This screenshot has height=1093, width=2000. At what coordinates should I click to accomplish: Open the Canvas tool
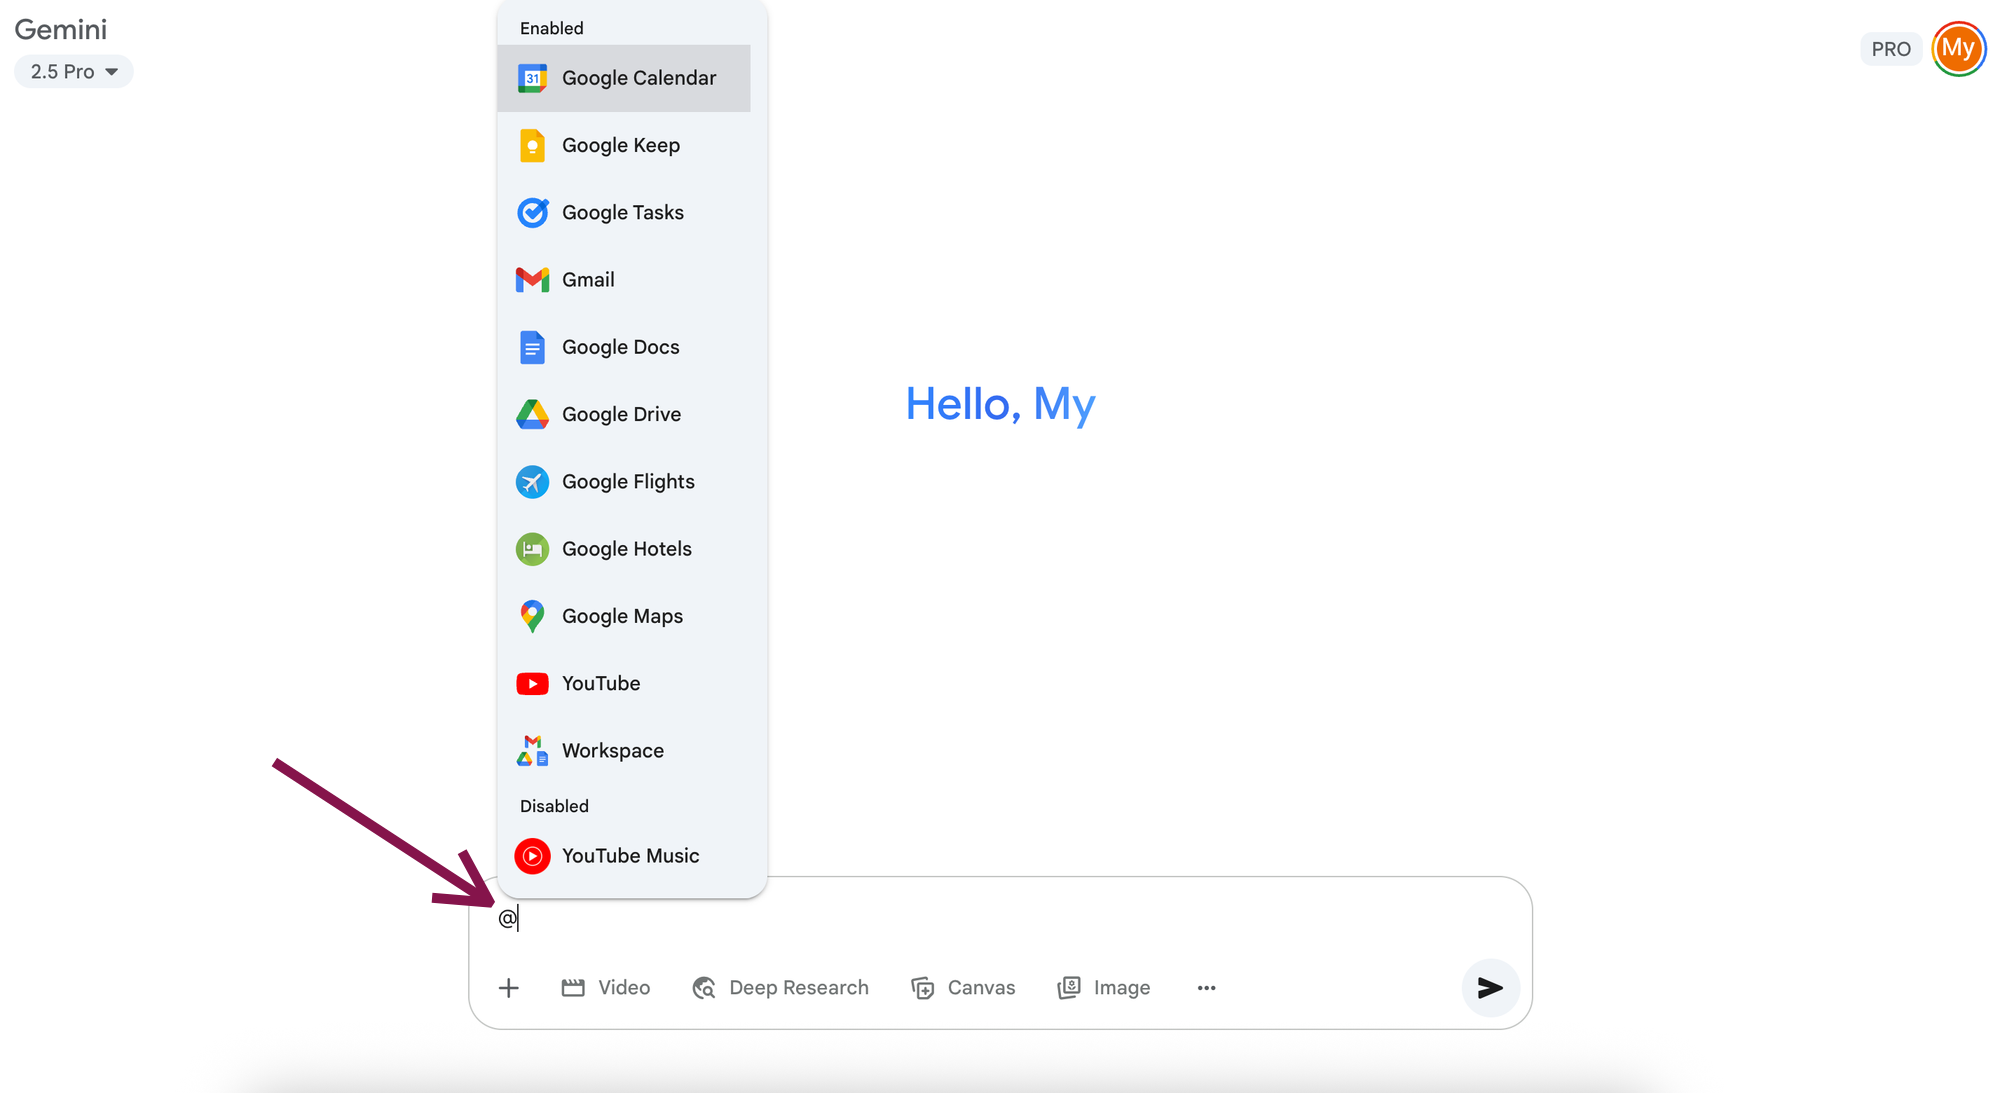pyautogui.click(x=963, y=988)
